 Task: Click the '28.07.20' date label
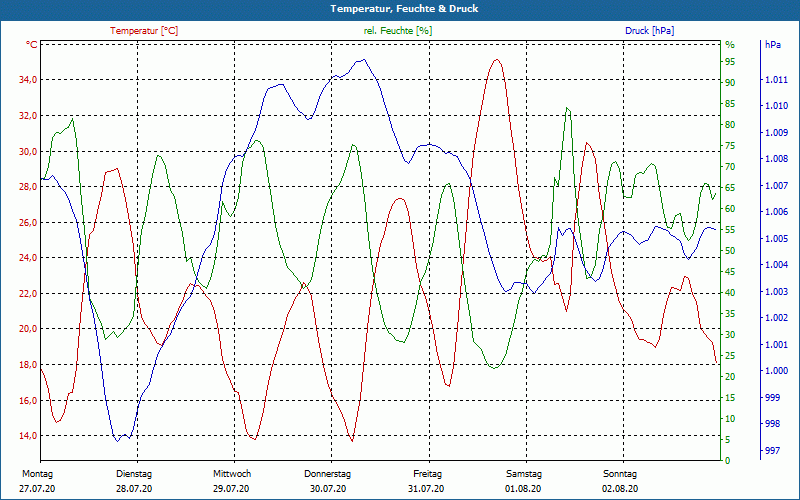[x=134, y=488]
